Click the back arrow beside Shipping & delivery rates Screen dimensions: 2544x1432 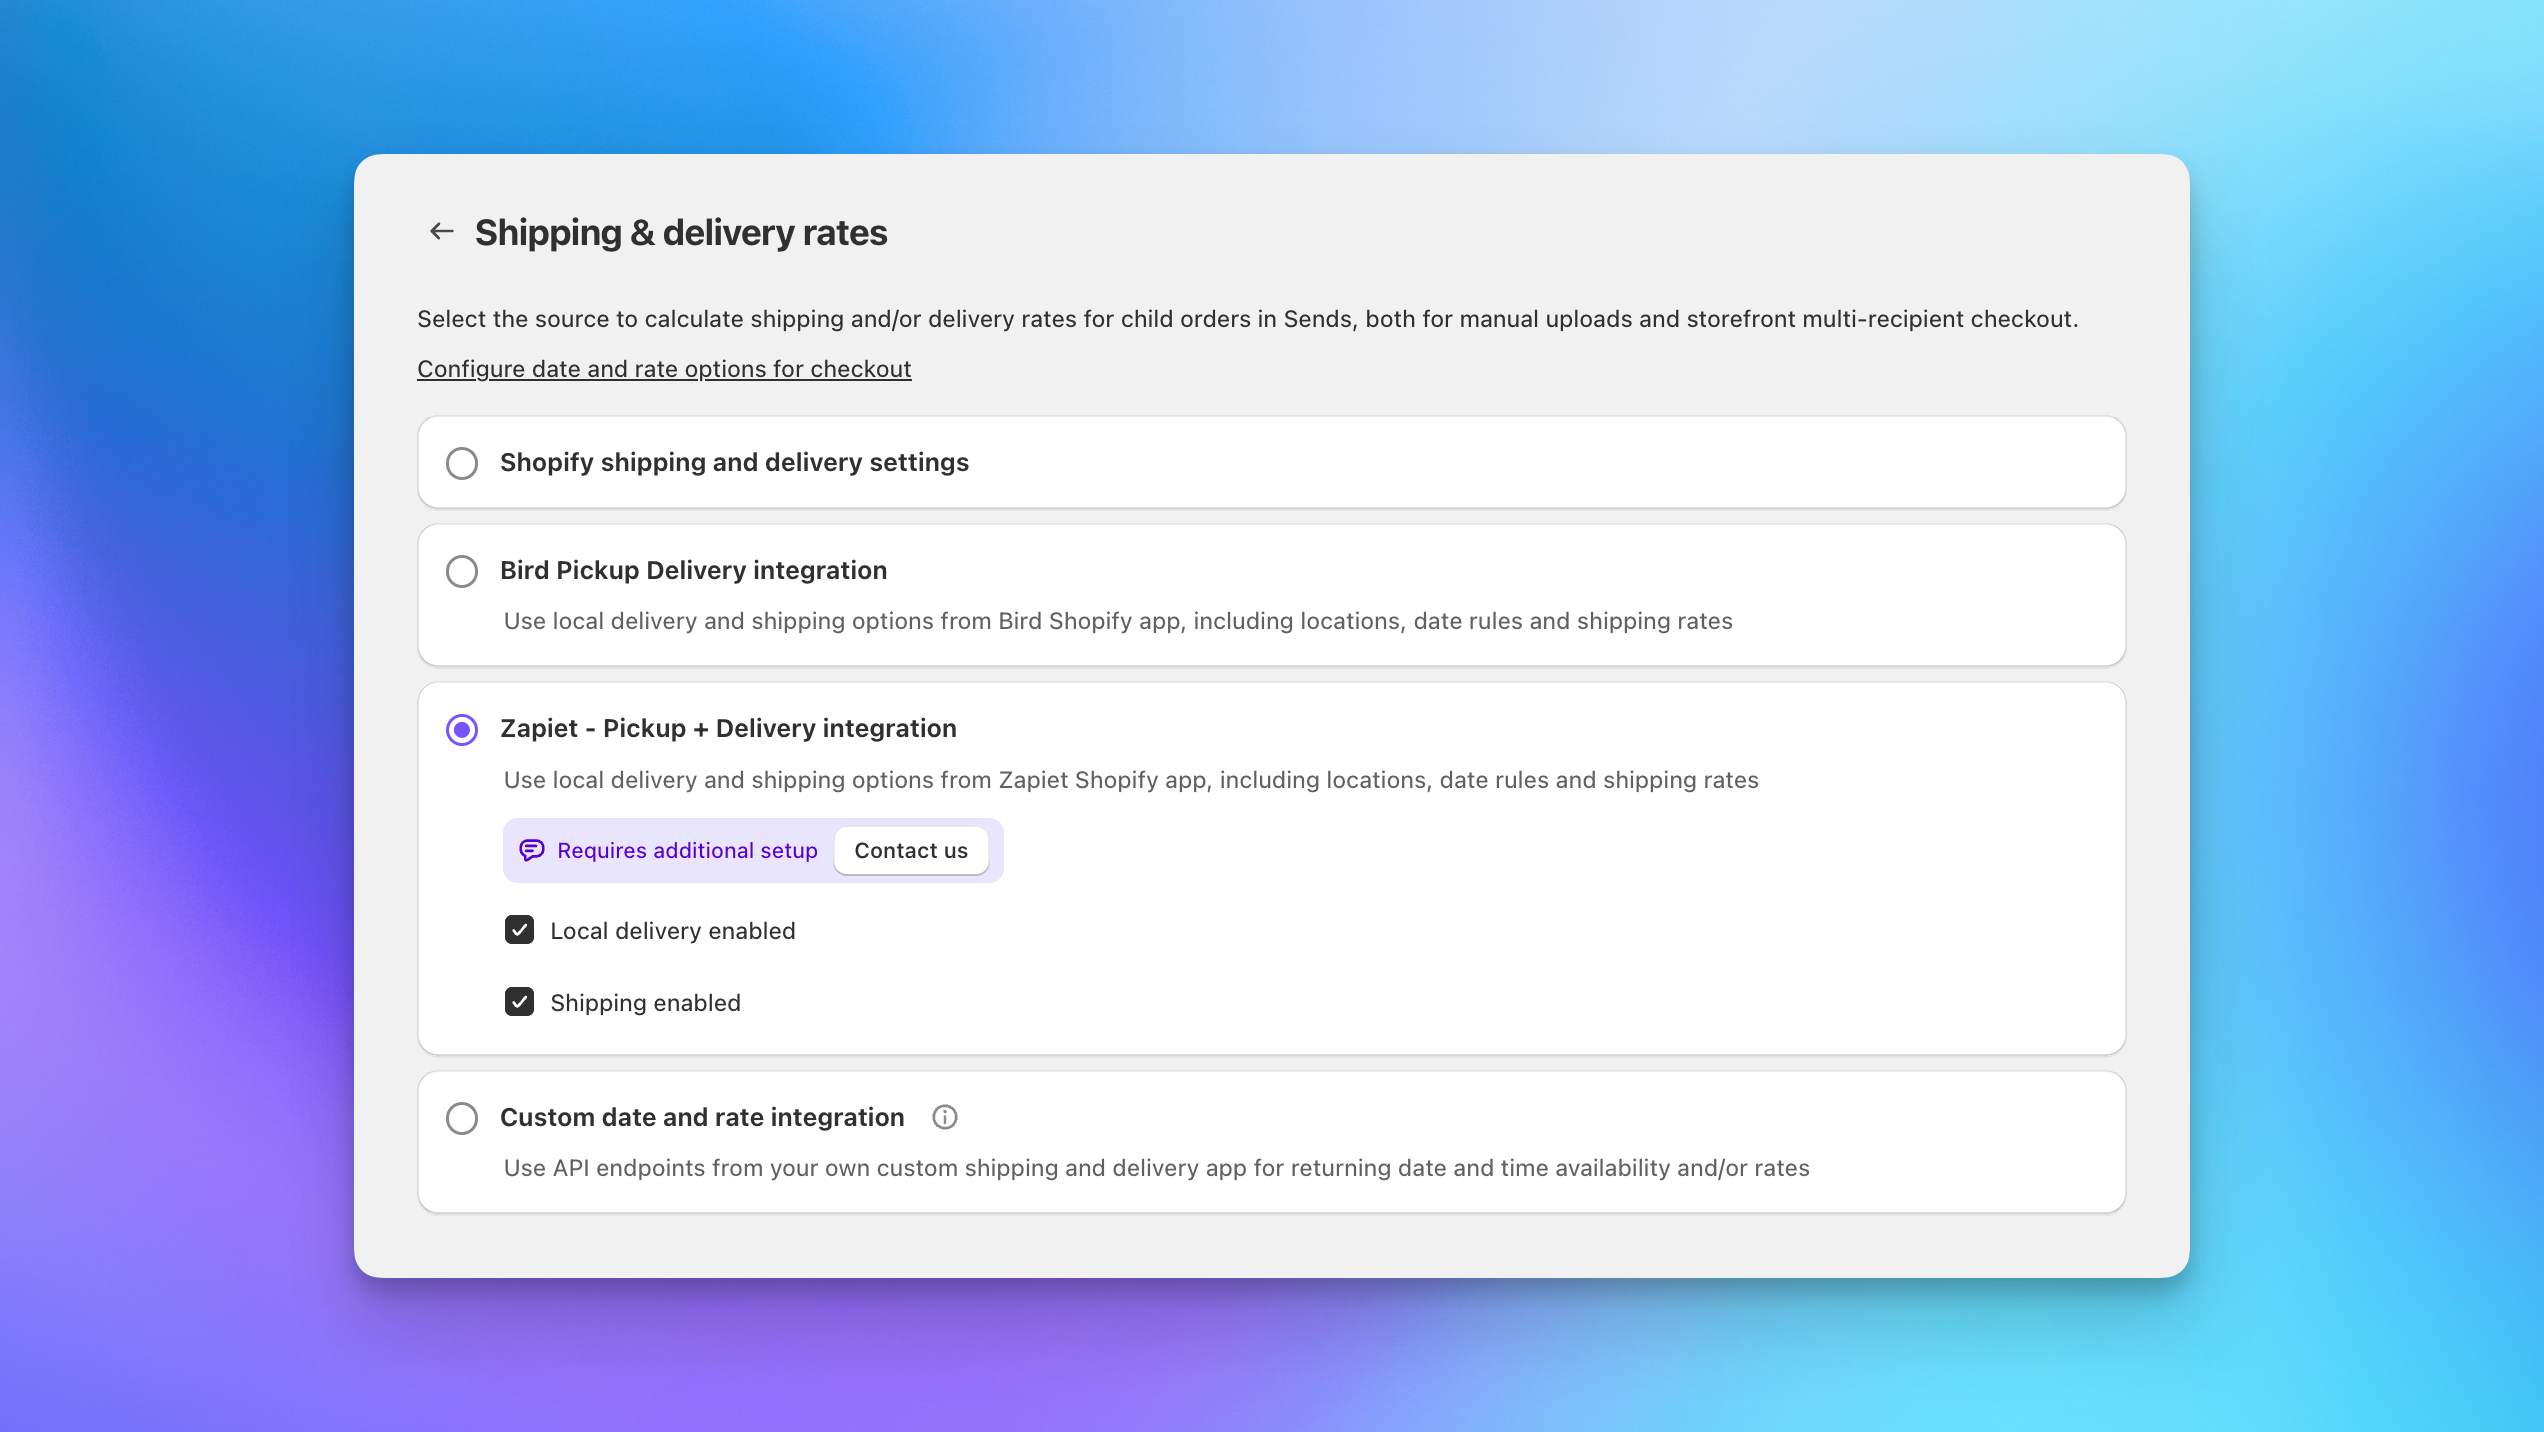click(442, 230)
